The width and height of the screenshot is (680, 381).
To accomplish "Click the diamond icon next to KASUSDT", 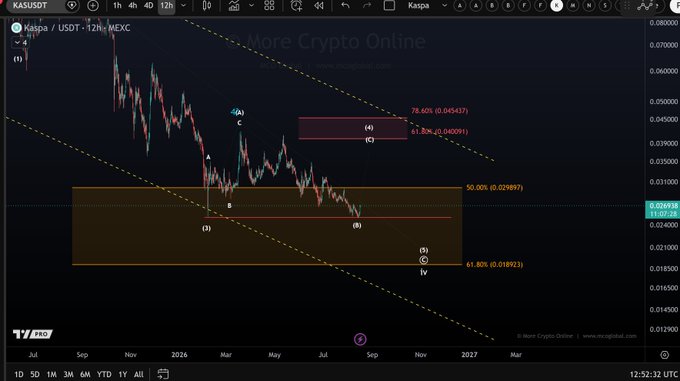I will [x=72, y=6].
